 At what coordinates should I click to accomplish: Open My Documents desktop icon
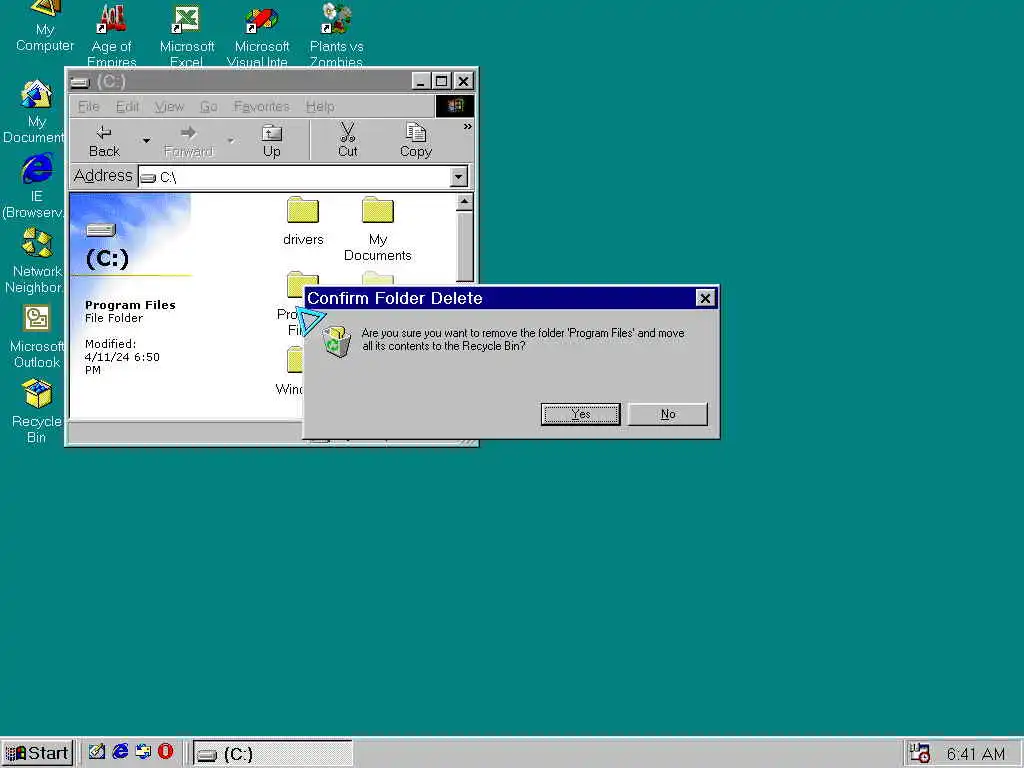[35, 111]
